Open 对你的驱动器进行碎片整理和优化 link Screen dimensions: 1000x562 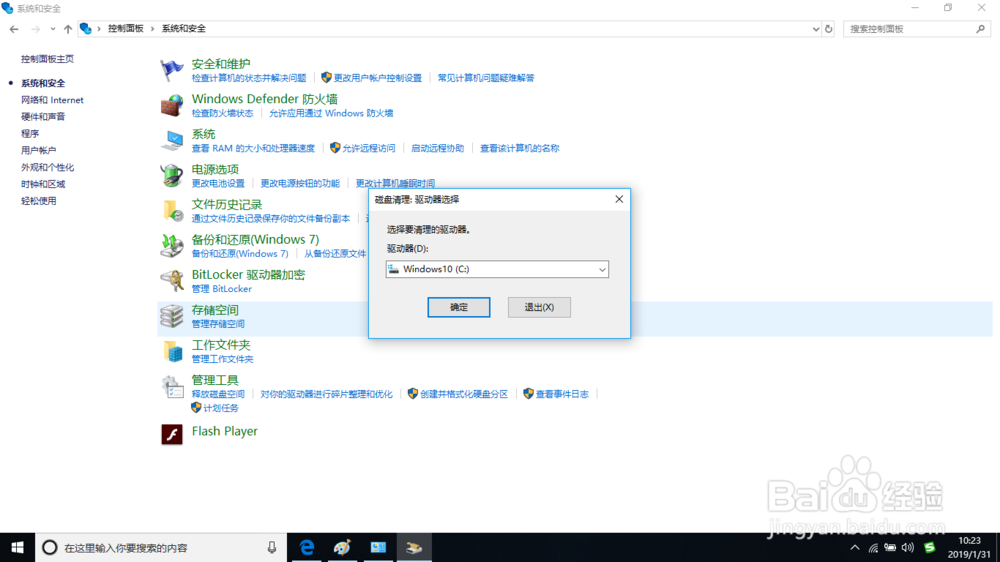tap(326, 394)
